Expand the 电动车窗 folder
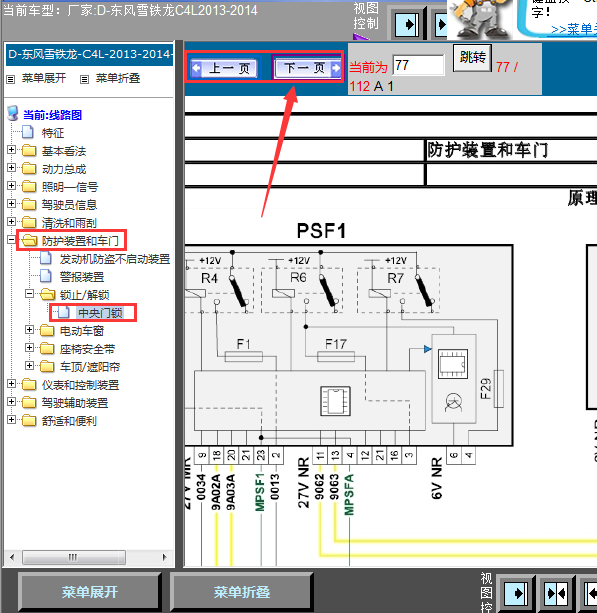597x613 pixels. pyautogui.click(x=29, y=330)
